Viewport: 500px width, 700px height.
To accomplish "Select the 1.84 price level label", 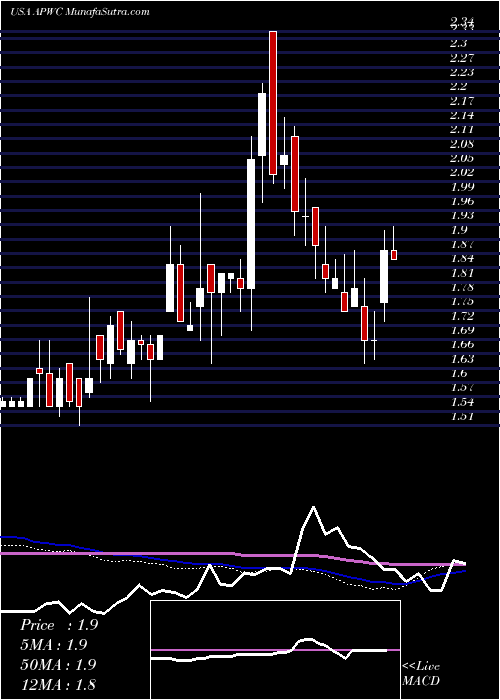I will point(462,258).
